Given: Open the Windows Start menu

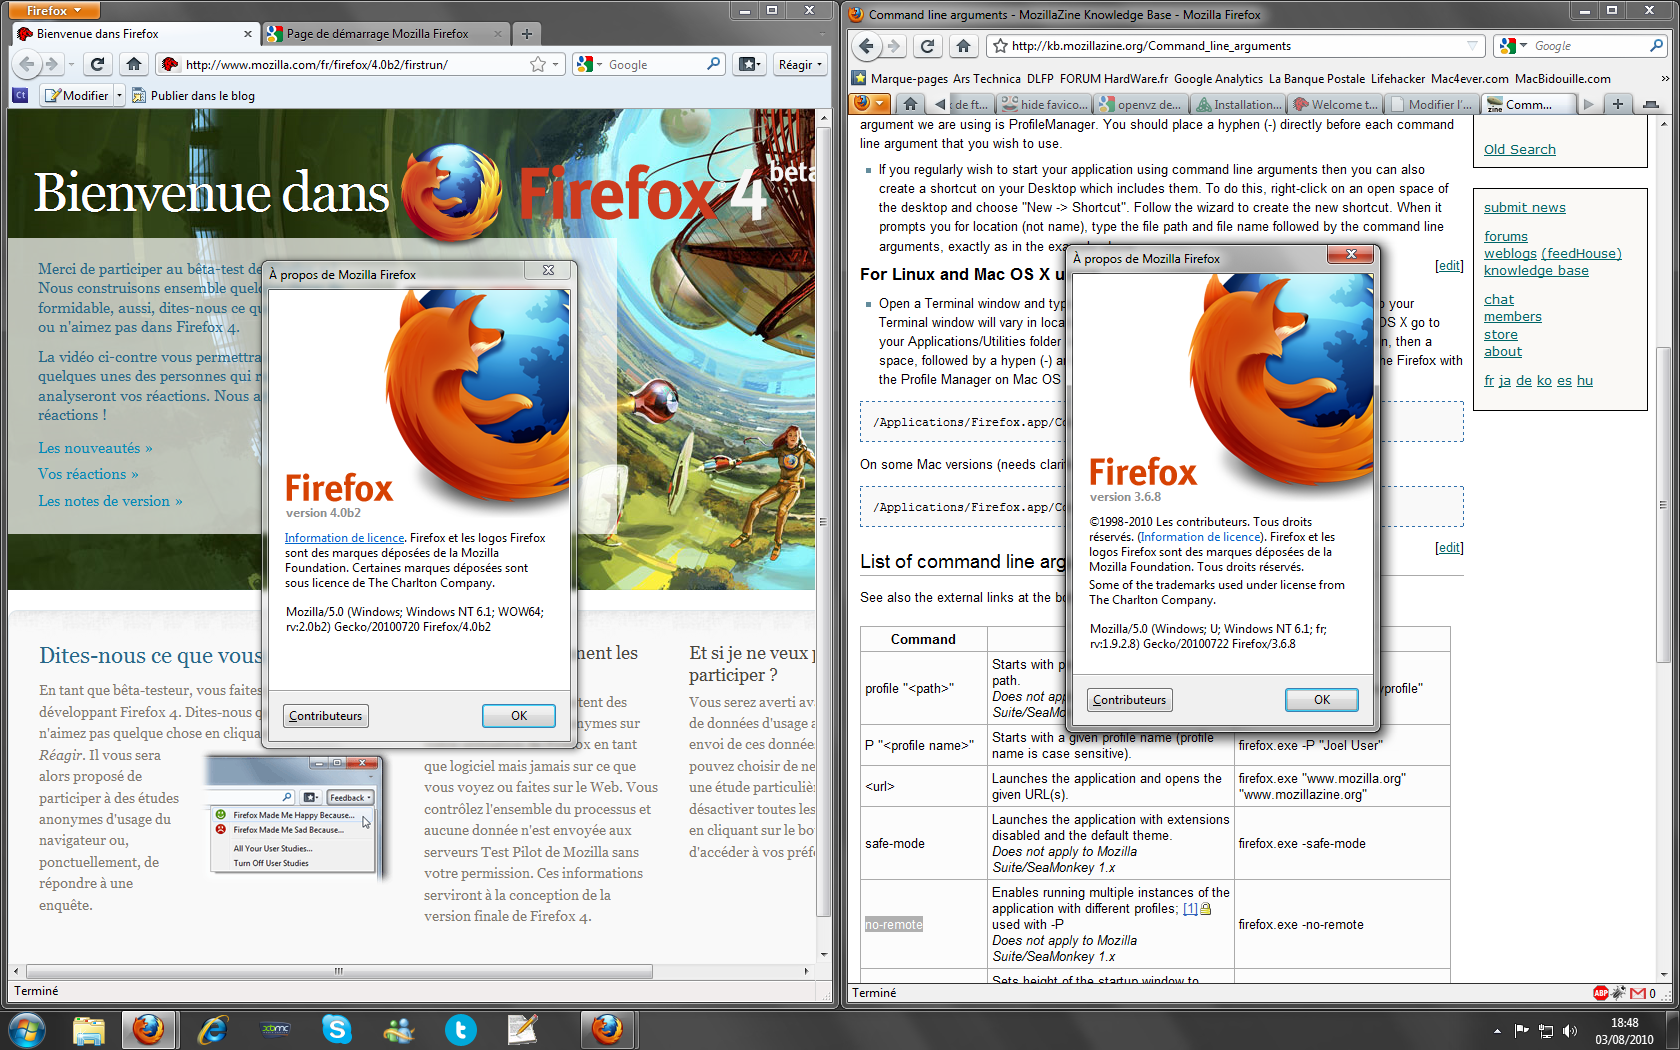Looking at the screenshot, I should [27, 1029].
